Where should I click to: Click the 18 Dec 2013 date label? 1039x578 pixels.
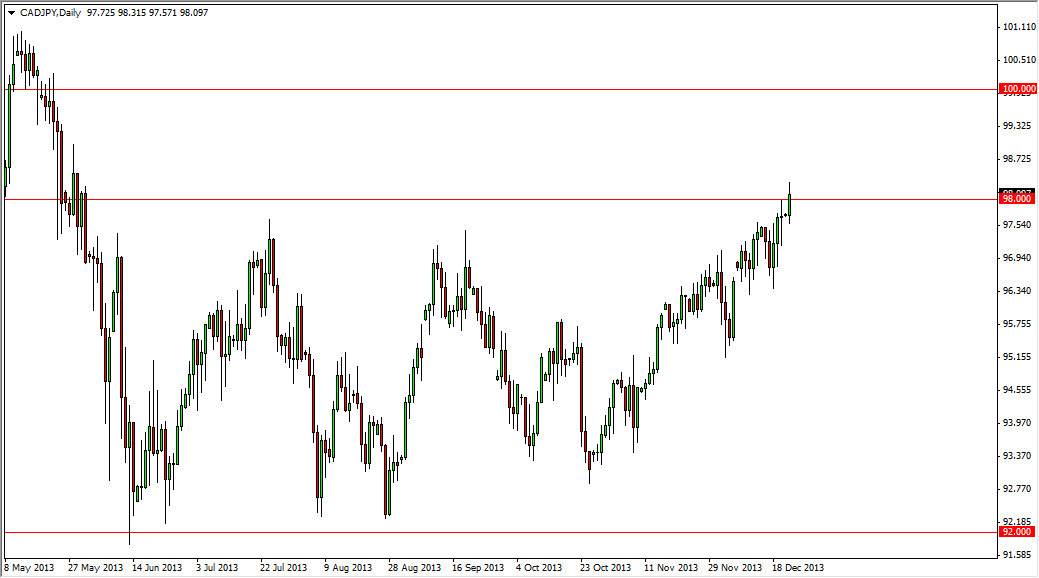[x=798, y=568]
